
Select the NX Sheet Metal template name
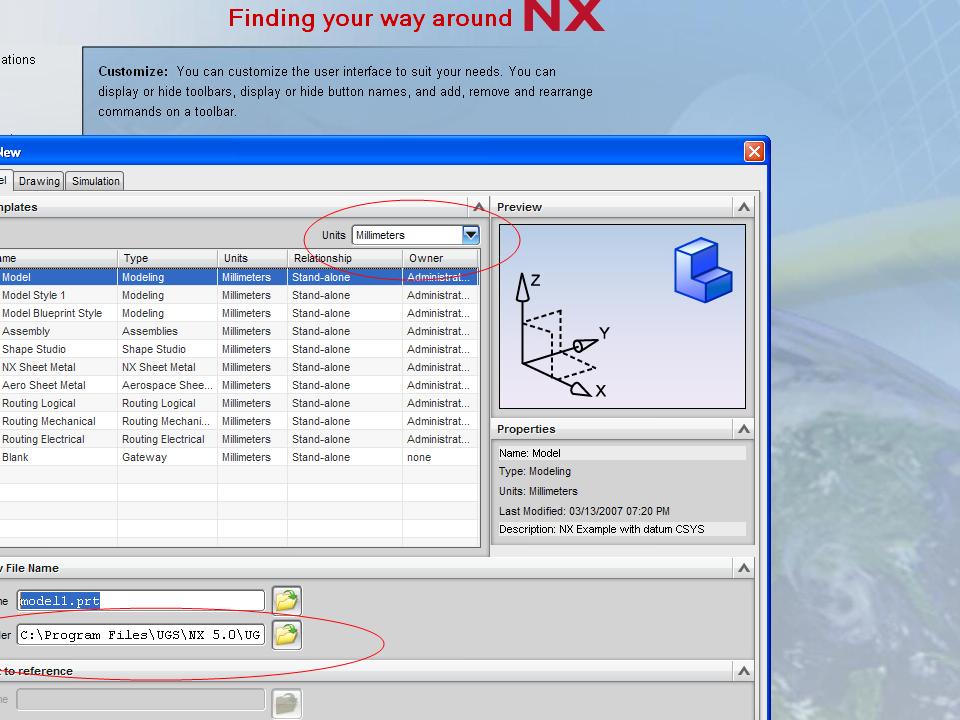[x=39, y=367]
